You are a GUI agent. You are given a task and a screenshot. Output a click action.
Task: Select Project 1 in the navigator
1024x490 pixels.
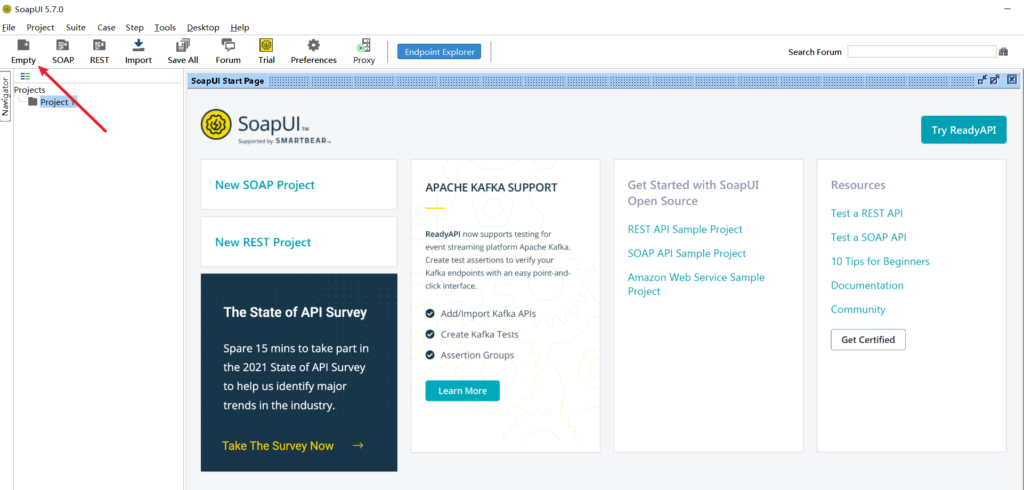(x=58, y=102)
